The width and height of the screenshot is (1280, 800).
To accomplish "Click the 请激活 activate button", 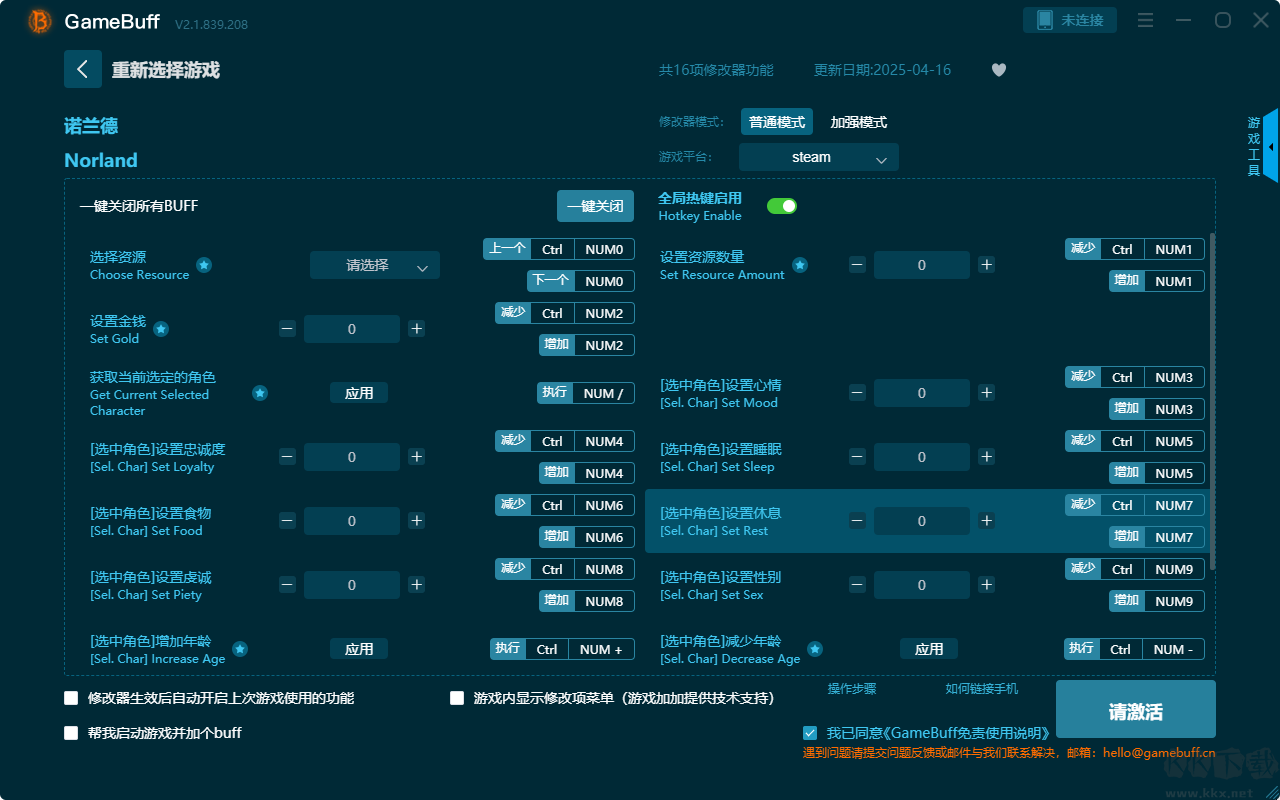I will click(1136, 711).
